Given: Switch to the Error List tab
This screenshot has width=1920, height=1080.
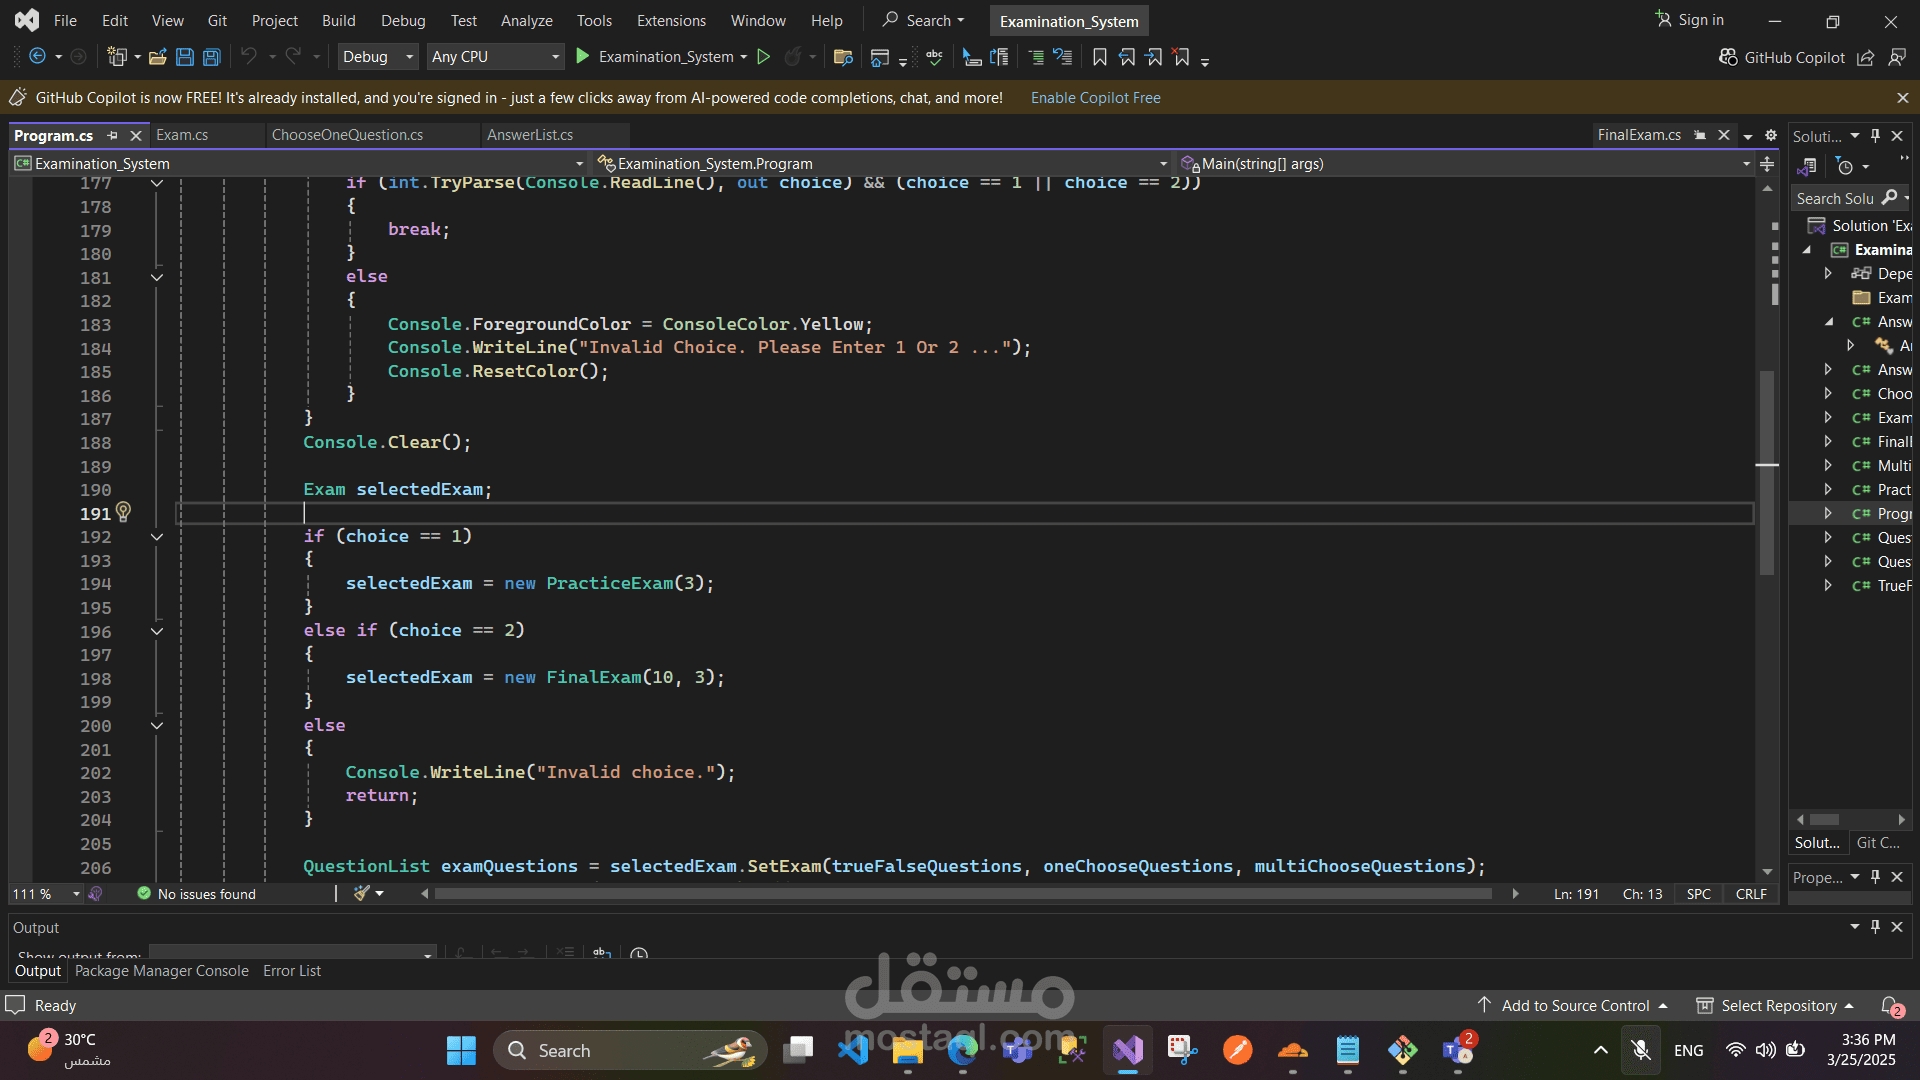Looking at the screenshot, I should (292, 971).
